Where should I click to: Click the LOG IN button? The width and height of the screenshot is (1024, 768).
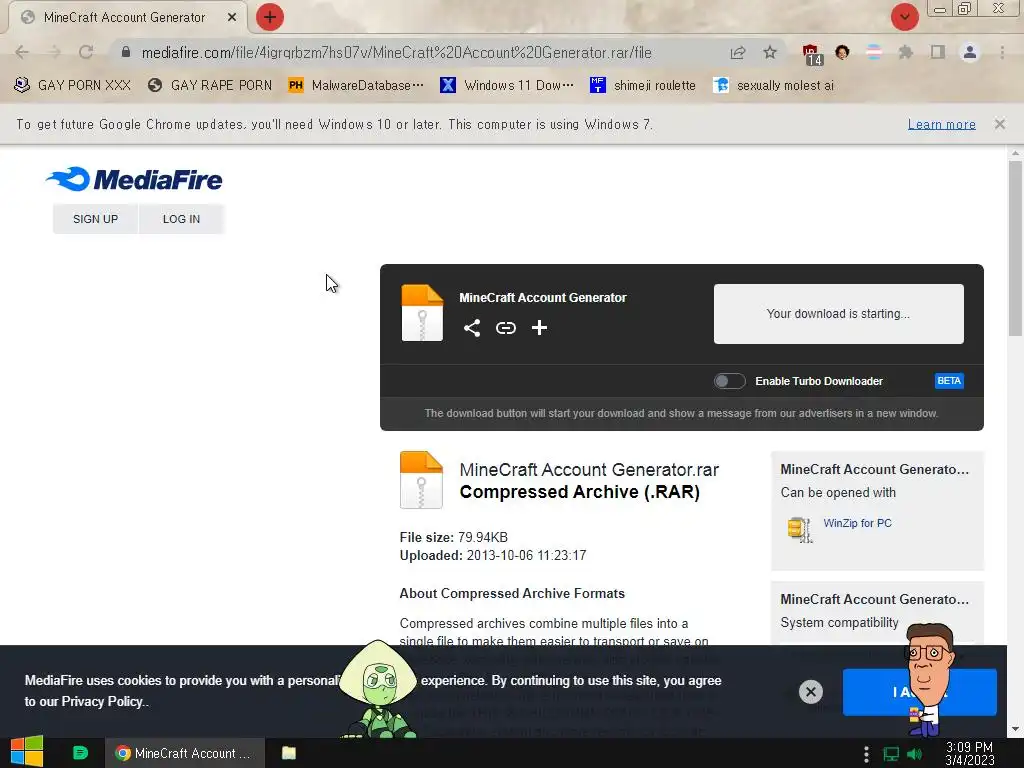(181, 219)
